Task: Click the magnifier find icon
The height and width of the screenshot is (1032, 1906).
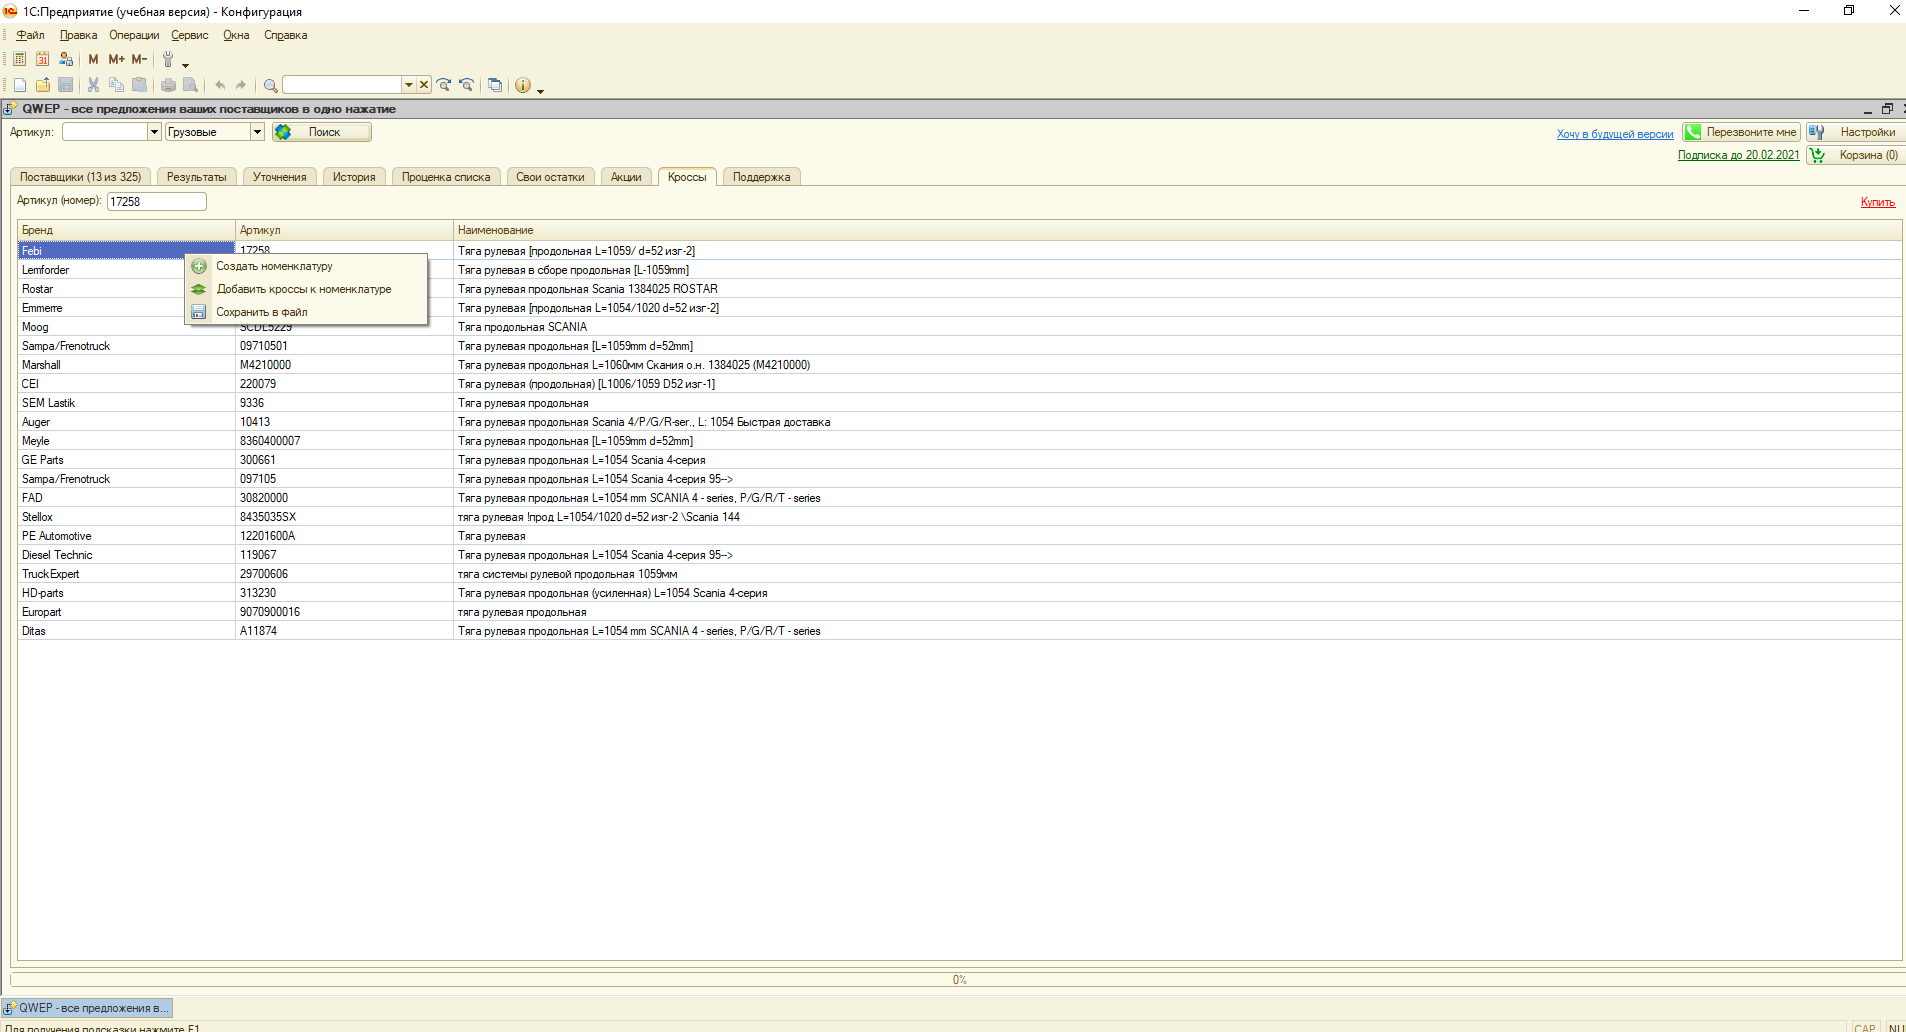Action: point(270,85)
